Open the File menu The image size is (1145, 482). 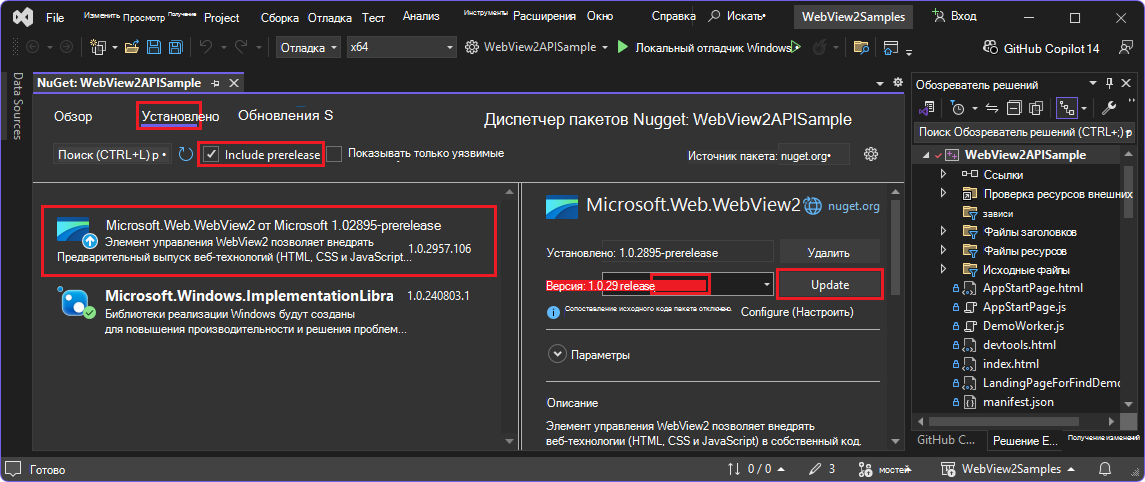[x=55, y=17]
